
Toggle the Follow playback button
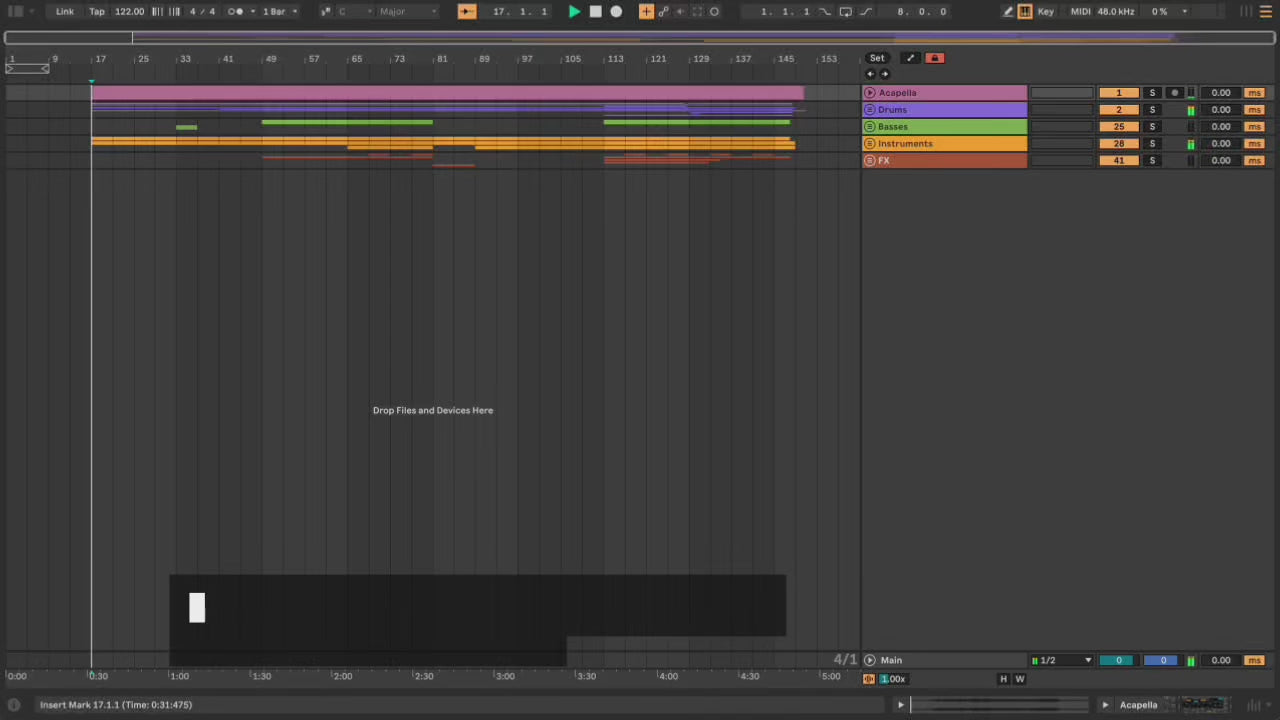click(467, 11)
